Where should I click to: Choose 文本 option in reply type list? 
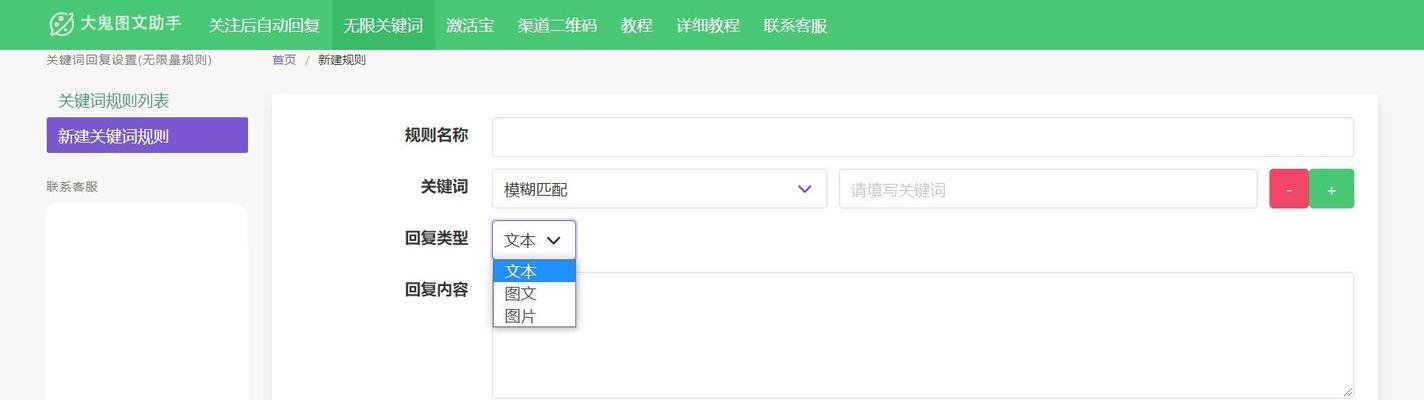click(534, 271)
